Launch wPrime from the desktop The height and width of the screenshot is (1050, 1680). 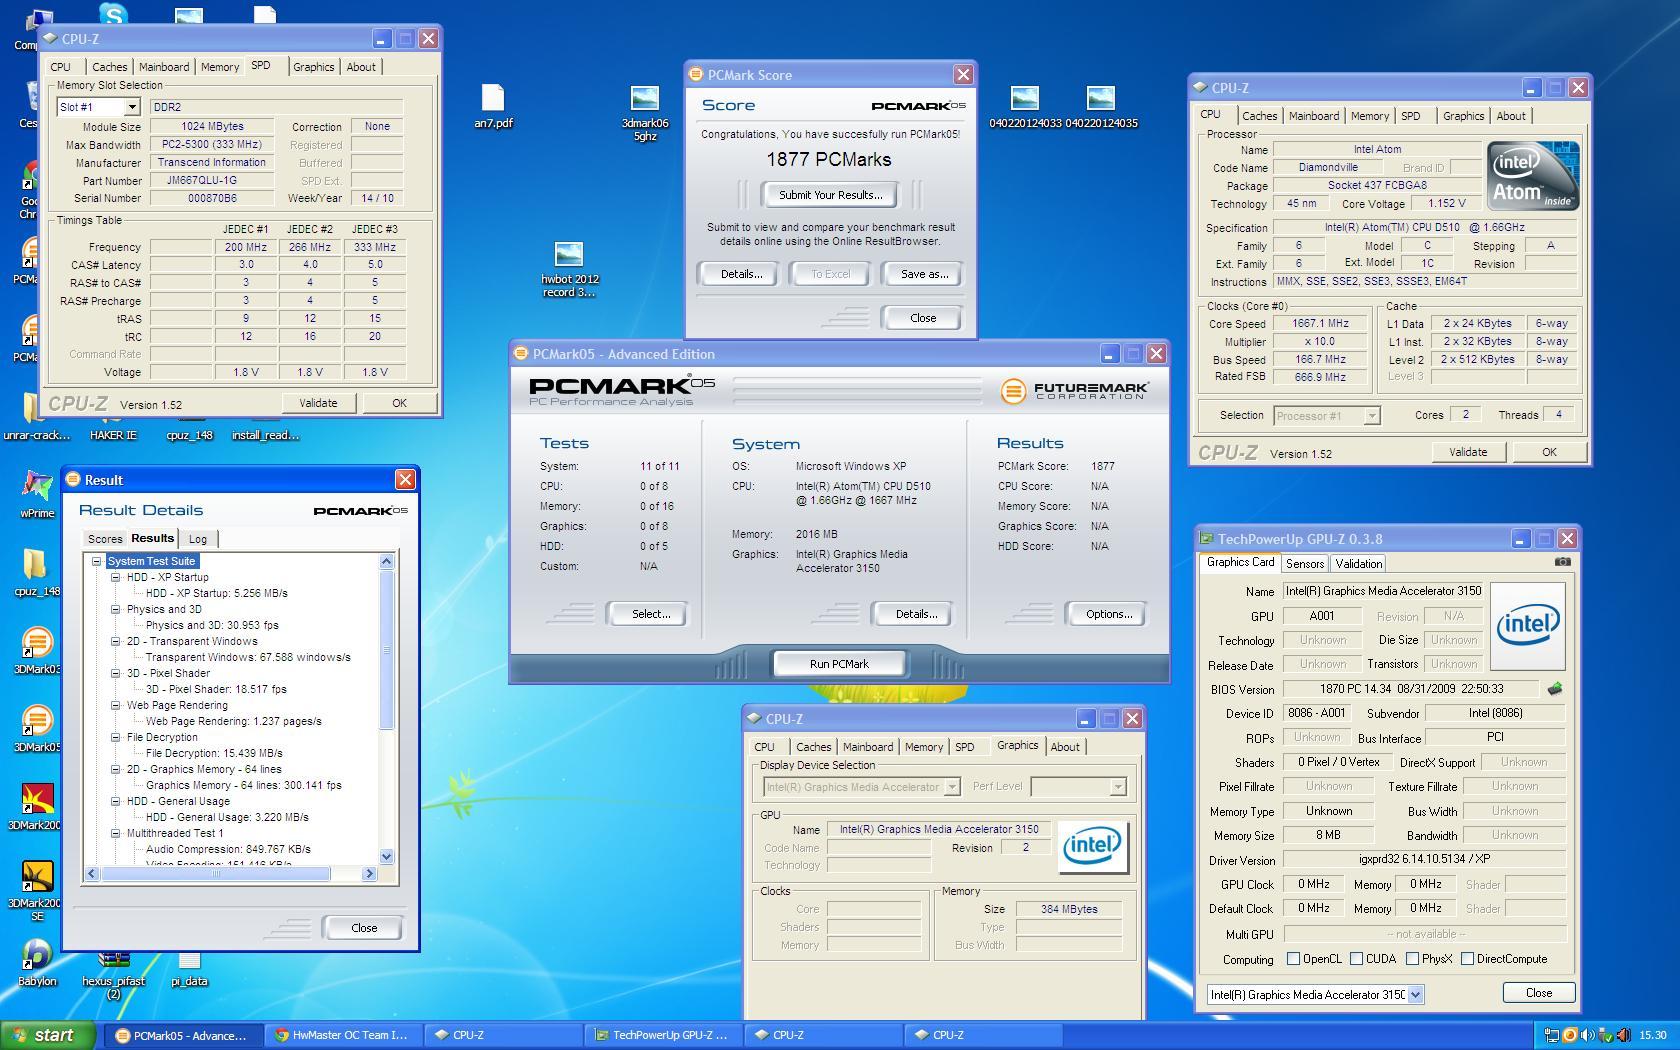point(37,494)
